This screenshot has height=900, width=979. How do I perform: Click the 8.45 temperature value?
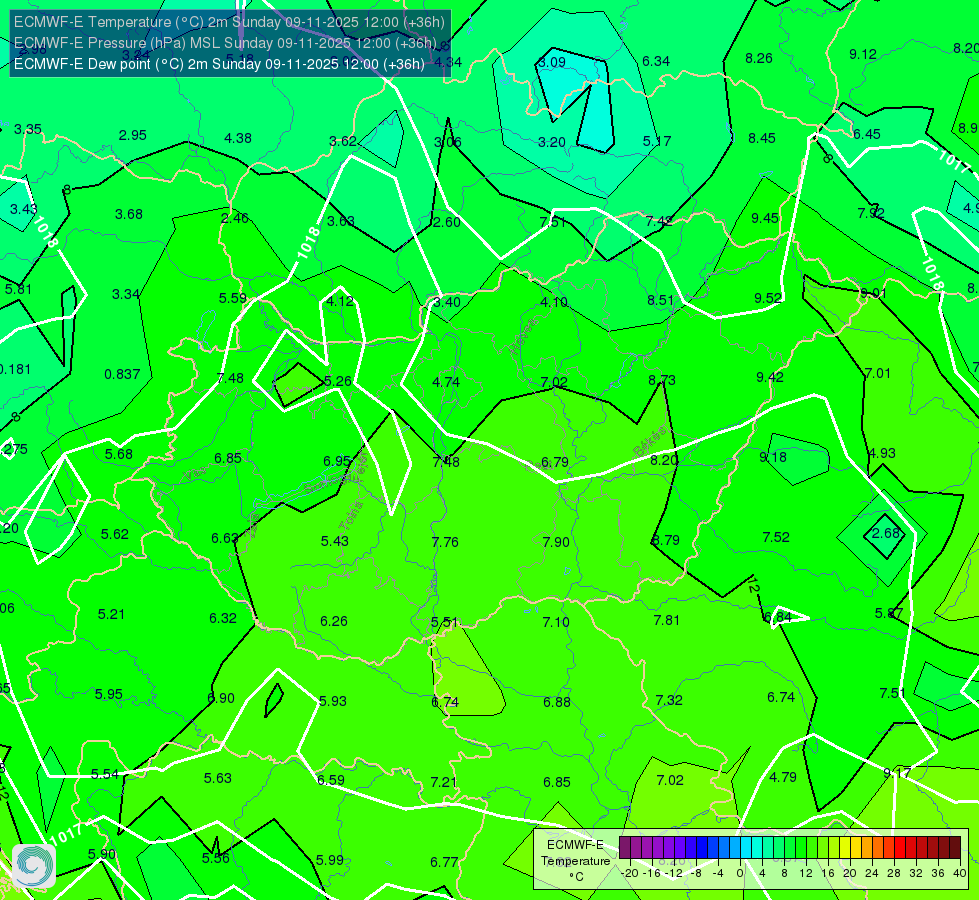pos(762,138)
